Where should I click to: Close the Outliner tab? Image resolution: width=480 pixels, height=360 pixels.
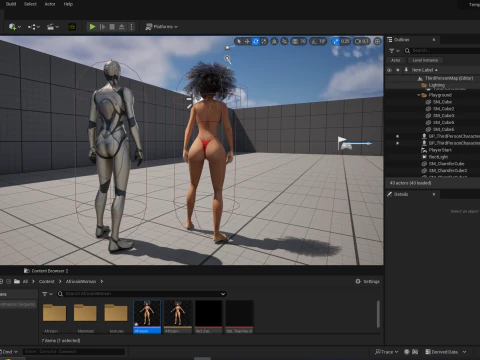click(x=434, y=40)
